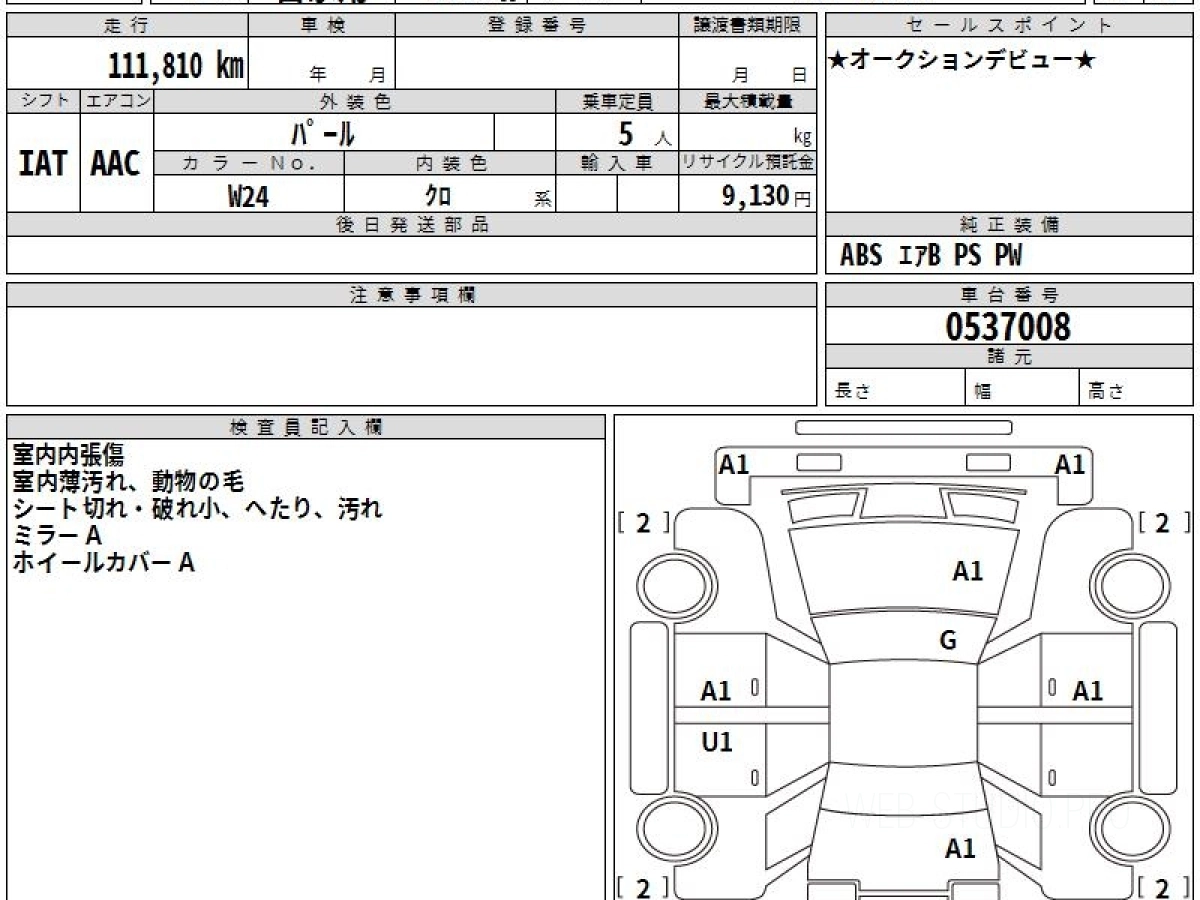Click the リサイクル預託金 header

tap(748, 163)
